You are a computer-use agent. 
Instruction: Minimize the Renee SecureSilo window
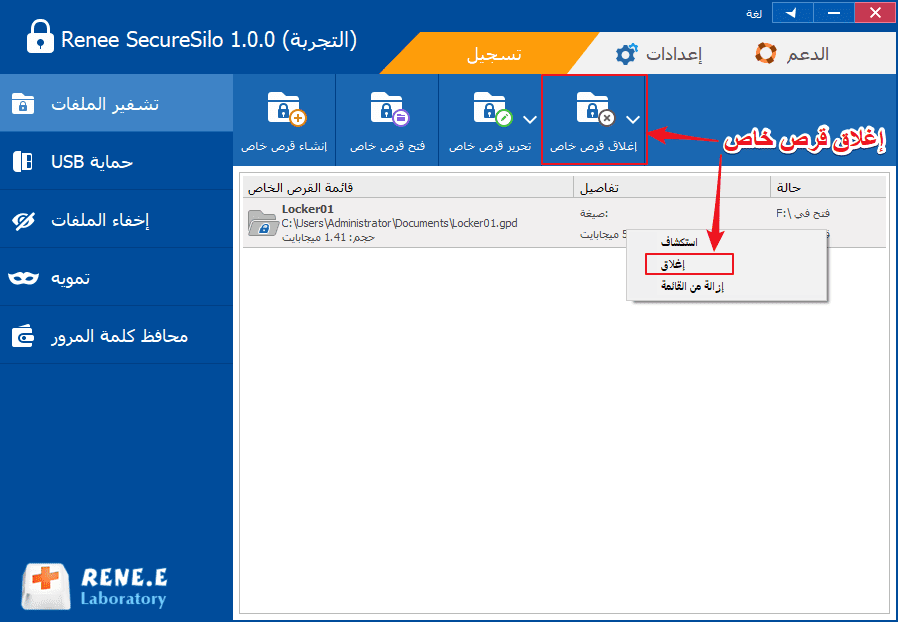pyautogui.click(x=833, y=12)
